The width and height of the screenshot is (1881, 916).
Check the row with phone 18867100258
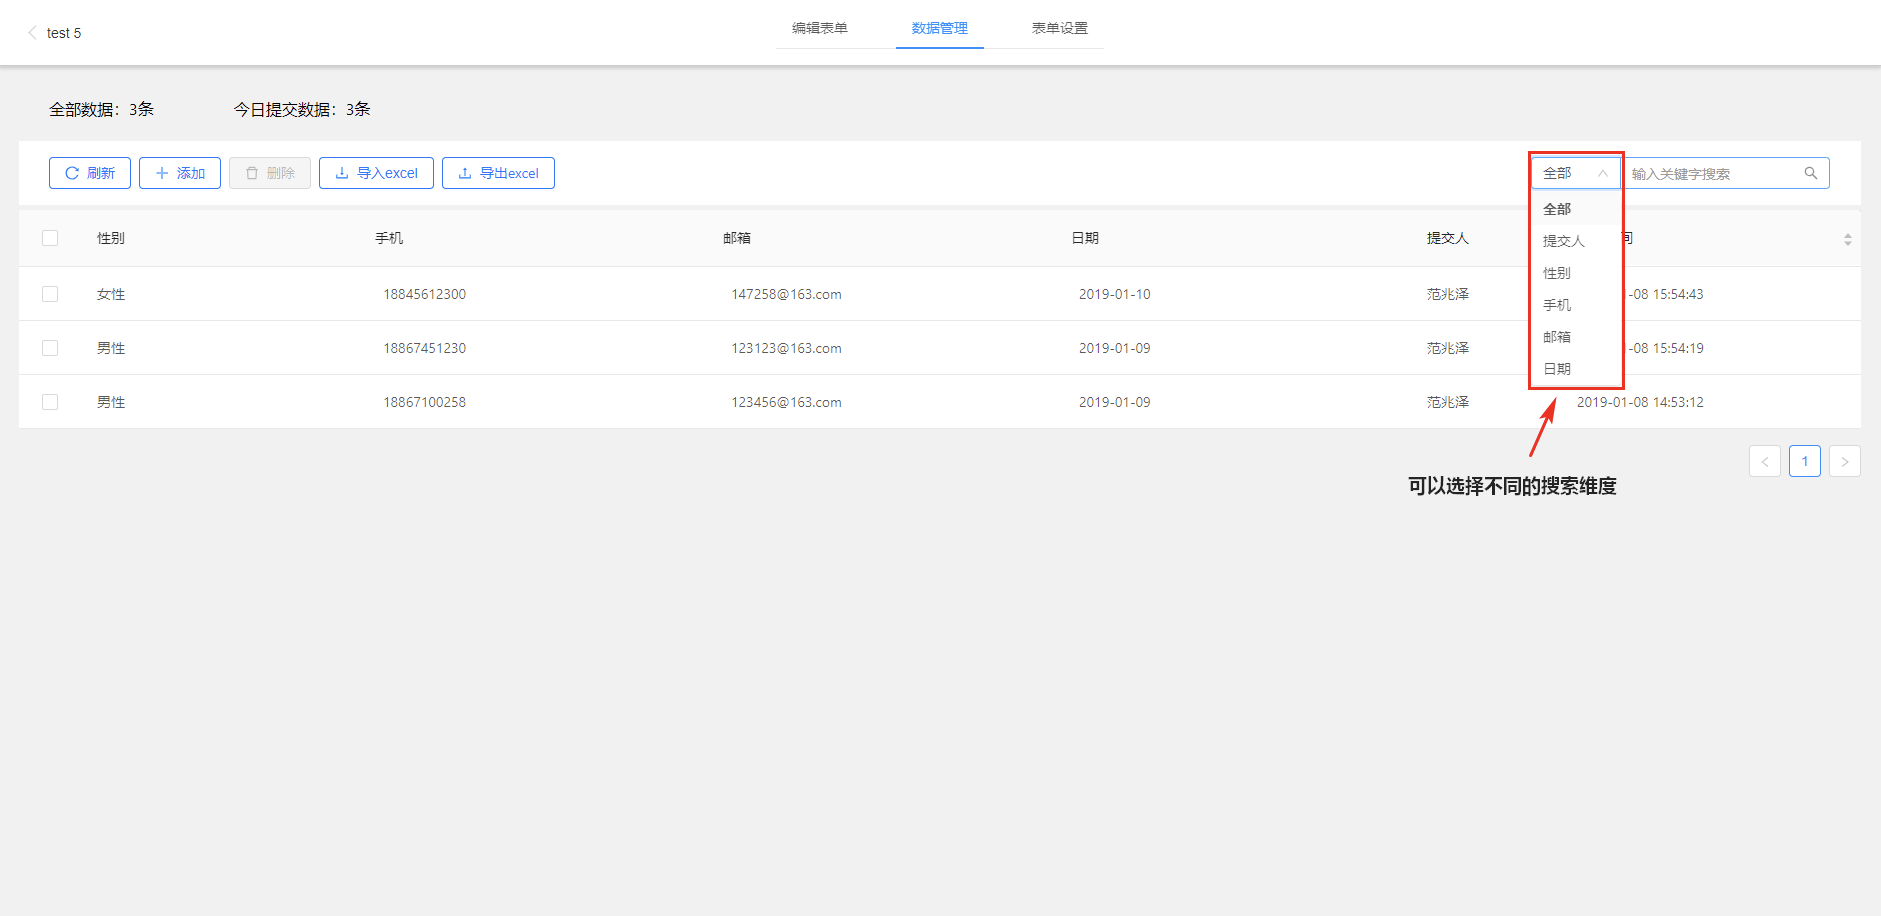[50, 402]
